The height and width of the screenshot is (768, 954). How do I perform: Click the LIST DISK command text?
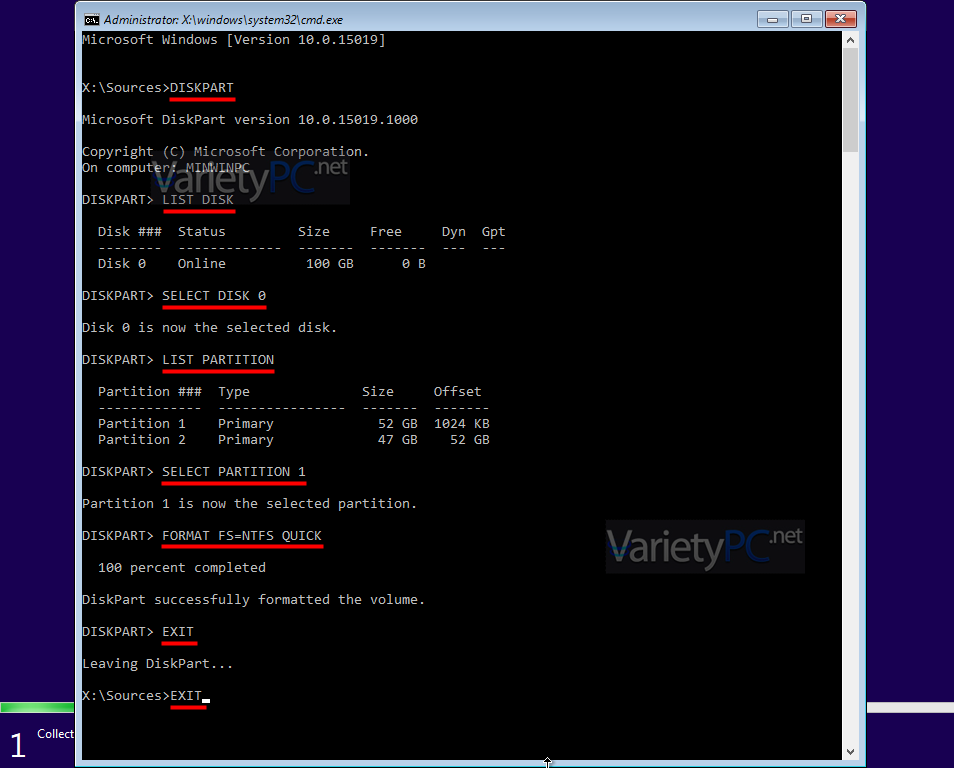point(198,200)
